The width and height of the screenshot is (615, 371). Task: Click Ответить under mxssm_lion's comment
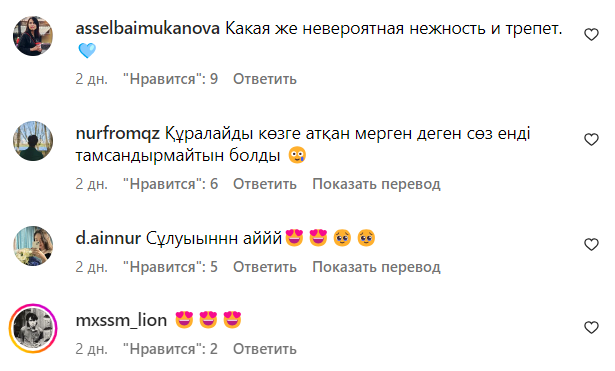(265, 349)
